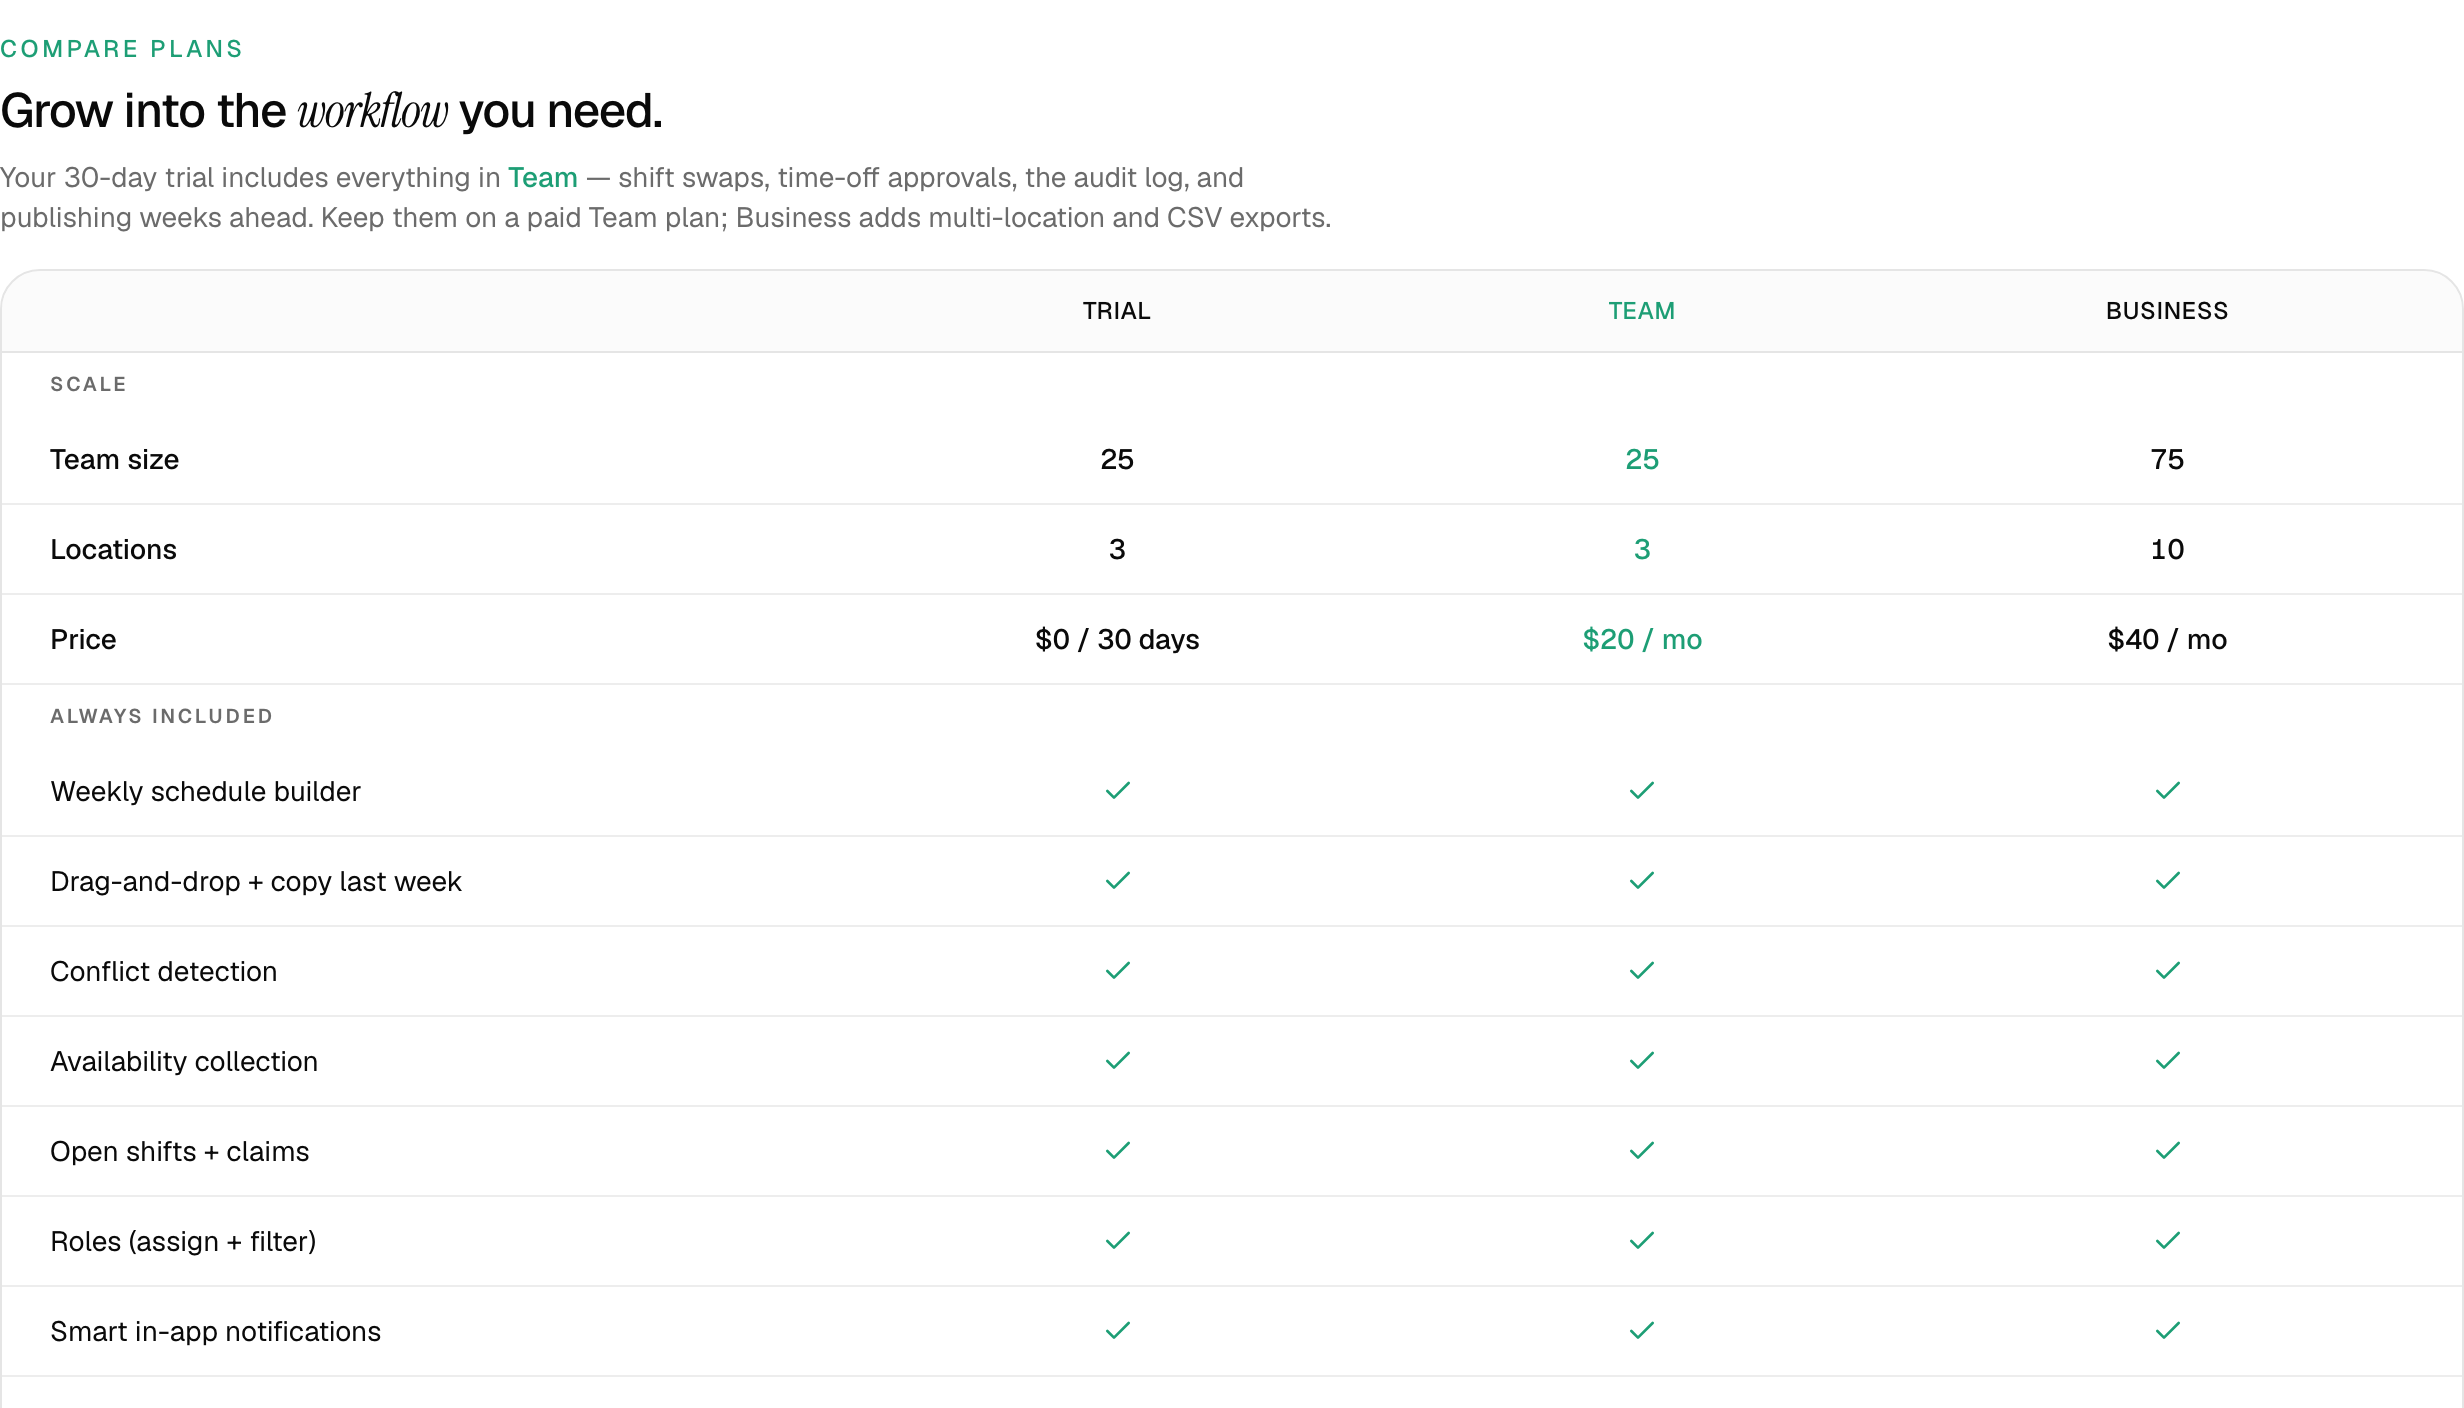Click the Locations row label
2464x1408 pixels.
[x=113, y=550]
